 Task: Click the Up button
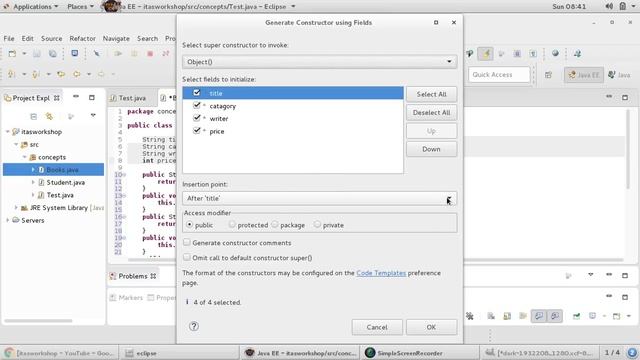[x=431, y=131]
